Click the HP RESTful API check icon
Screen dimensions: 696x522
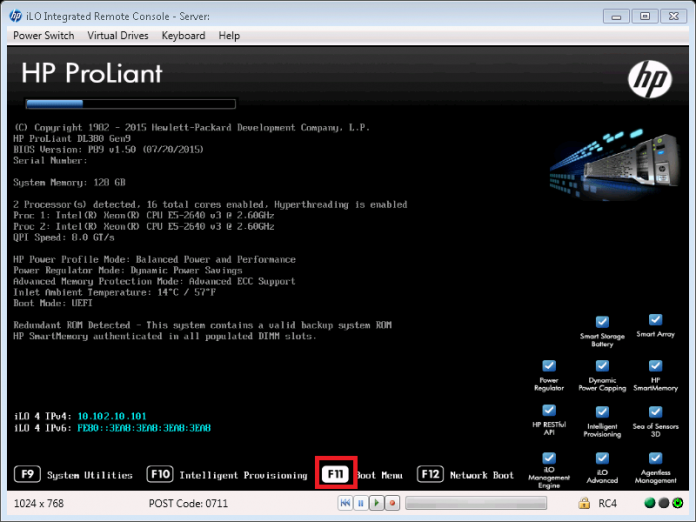(x=549, y=410)
